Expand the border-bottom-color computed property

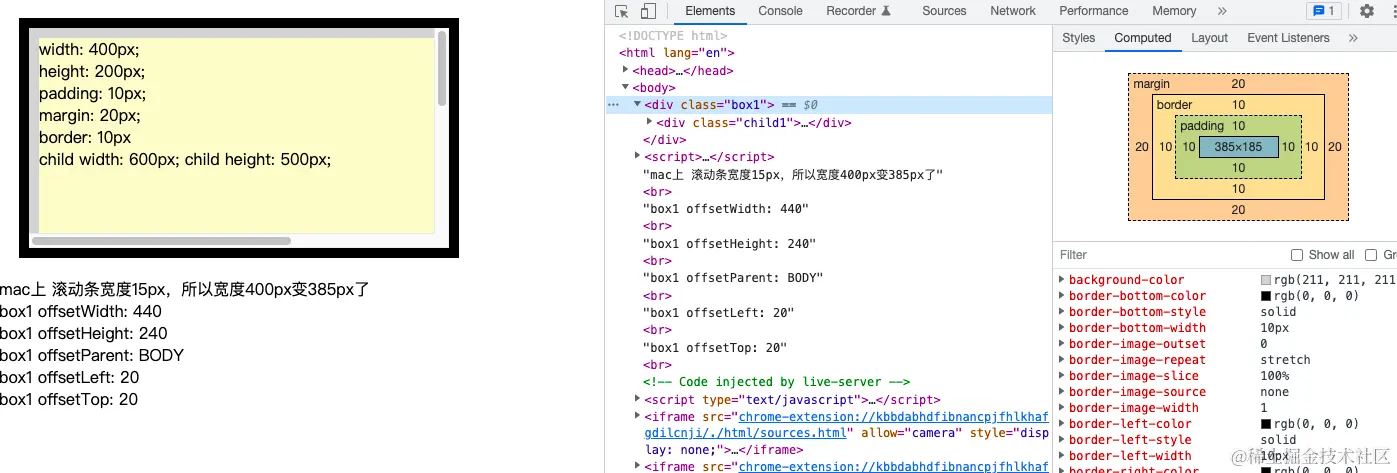coord(1062,296)
